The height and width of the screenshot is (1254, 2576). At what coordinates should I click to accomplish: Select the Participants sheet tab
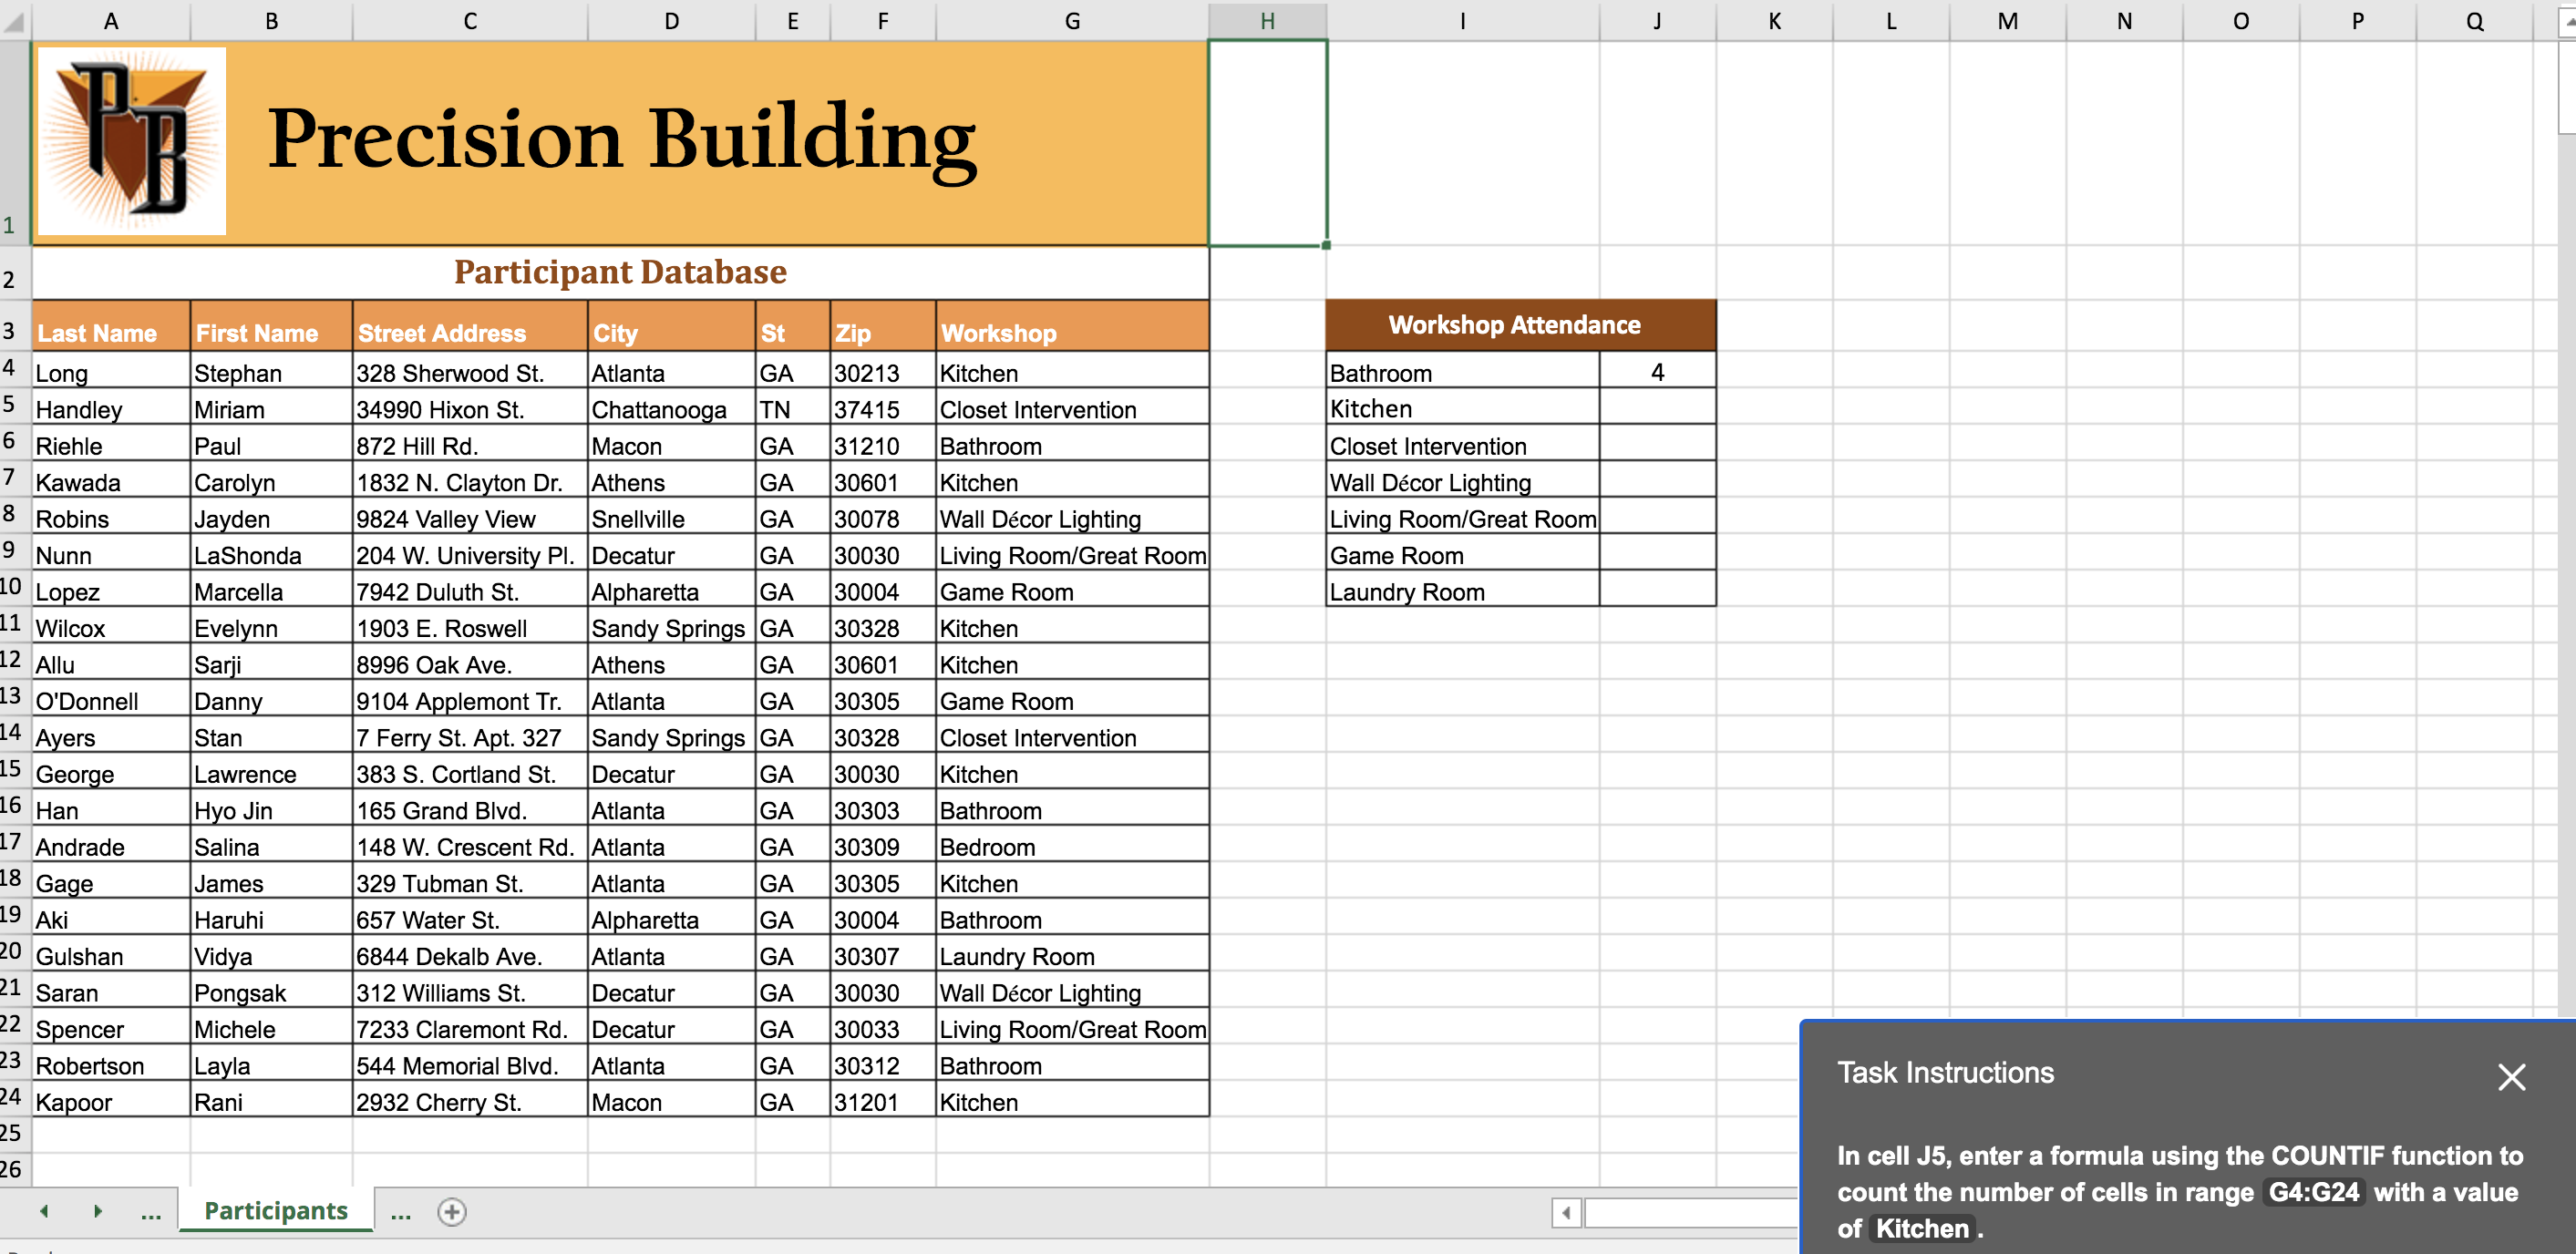tap(276, 1211)
